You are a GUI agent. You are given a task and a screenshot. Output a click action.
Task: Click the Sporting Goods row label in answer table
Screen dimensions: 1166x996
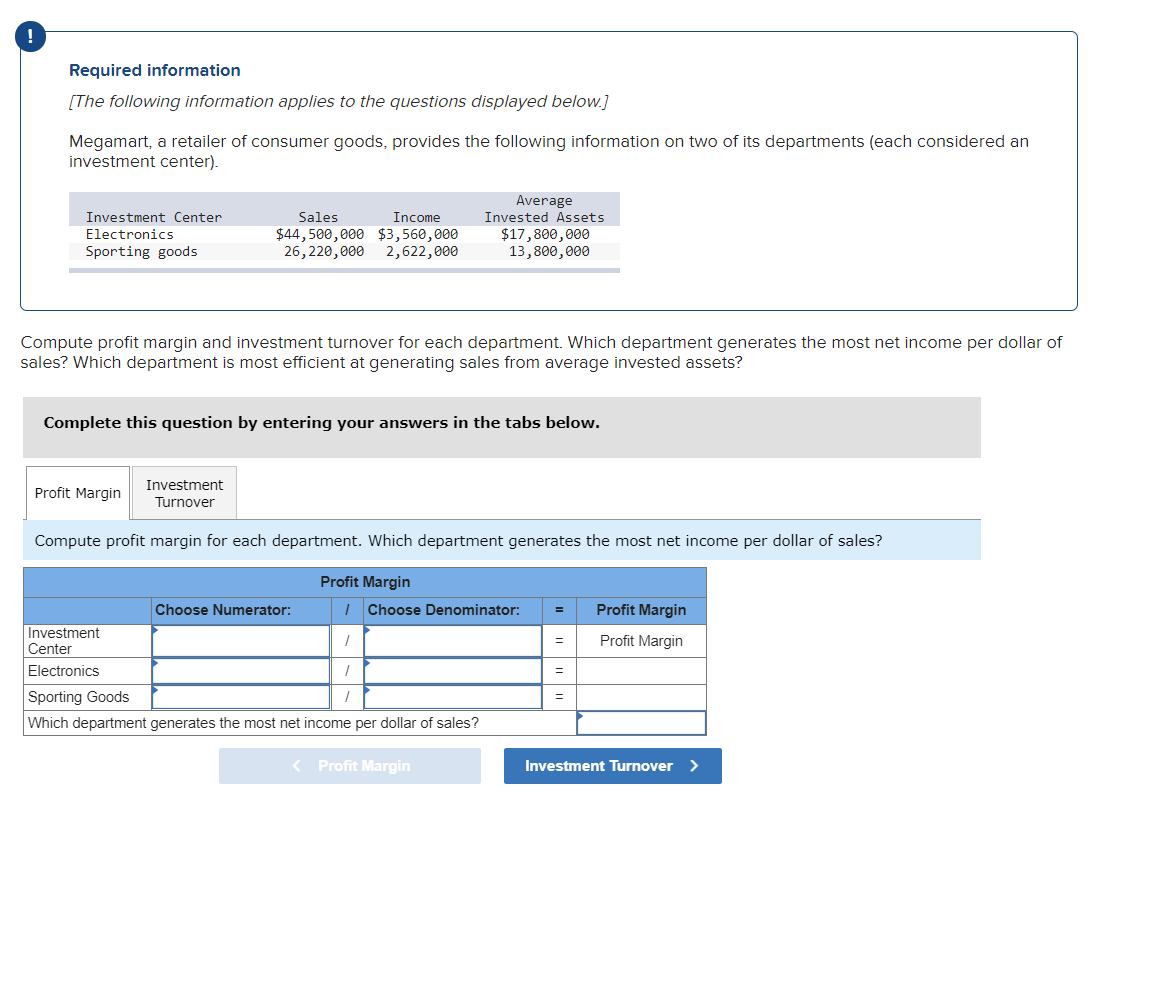click(88, 697)
